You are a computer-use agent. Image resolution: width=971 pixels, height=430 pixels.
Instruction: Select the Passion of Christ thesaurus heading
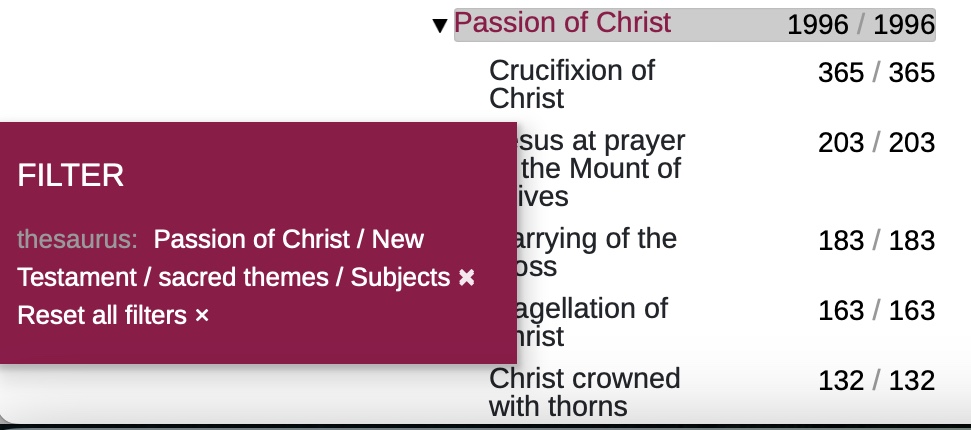tap(563, 23)
